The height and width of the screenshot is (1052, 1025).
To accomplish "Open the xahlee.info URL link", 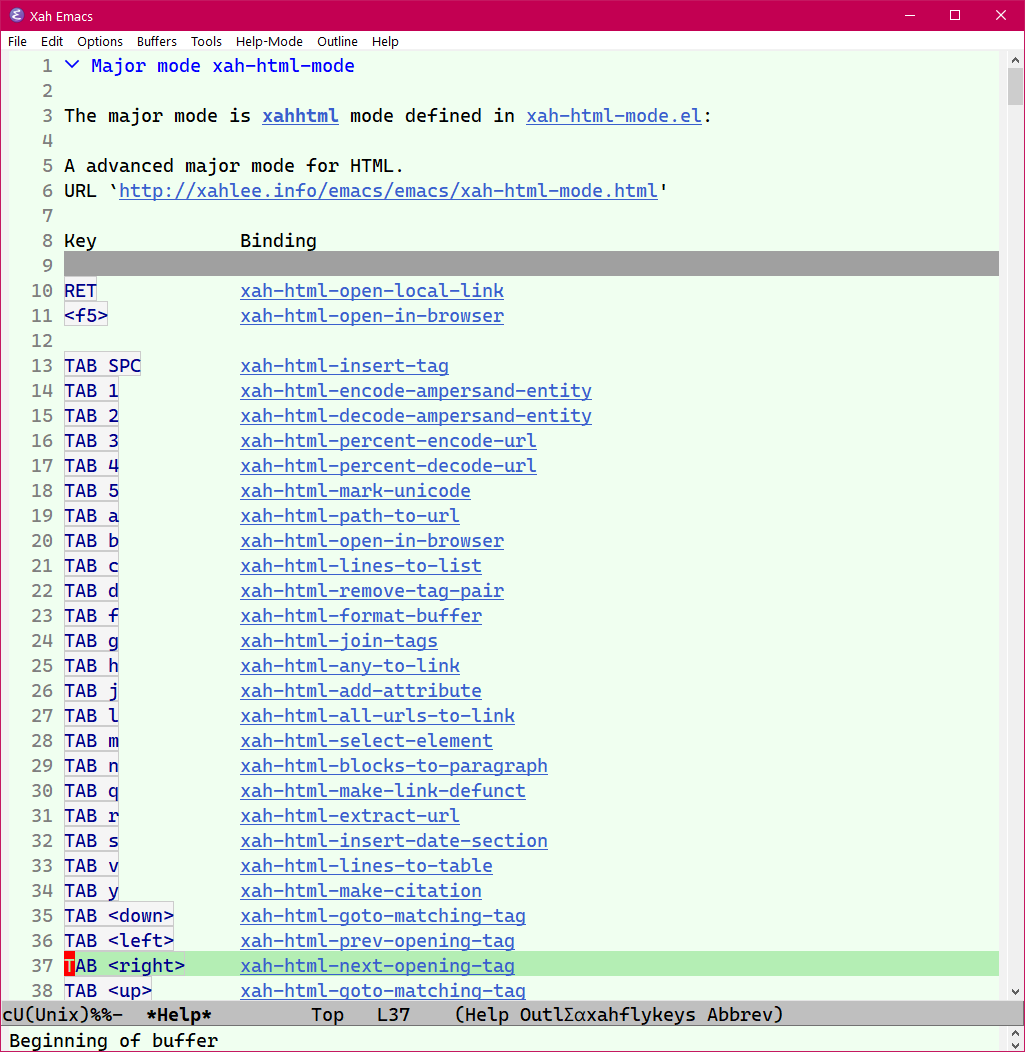I will coord(388,191).
